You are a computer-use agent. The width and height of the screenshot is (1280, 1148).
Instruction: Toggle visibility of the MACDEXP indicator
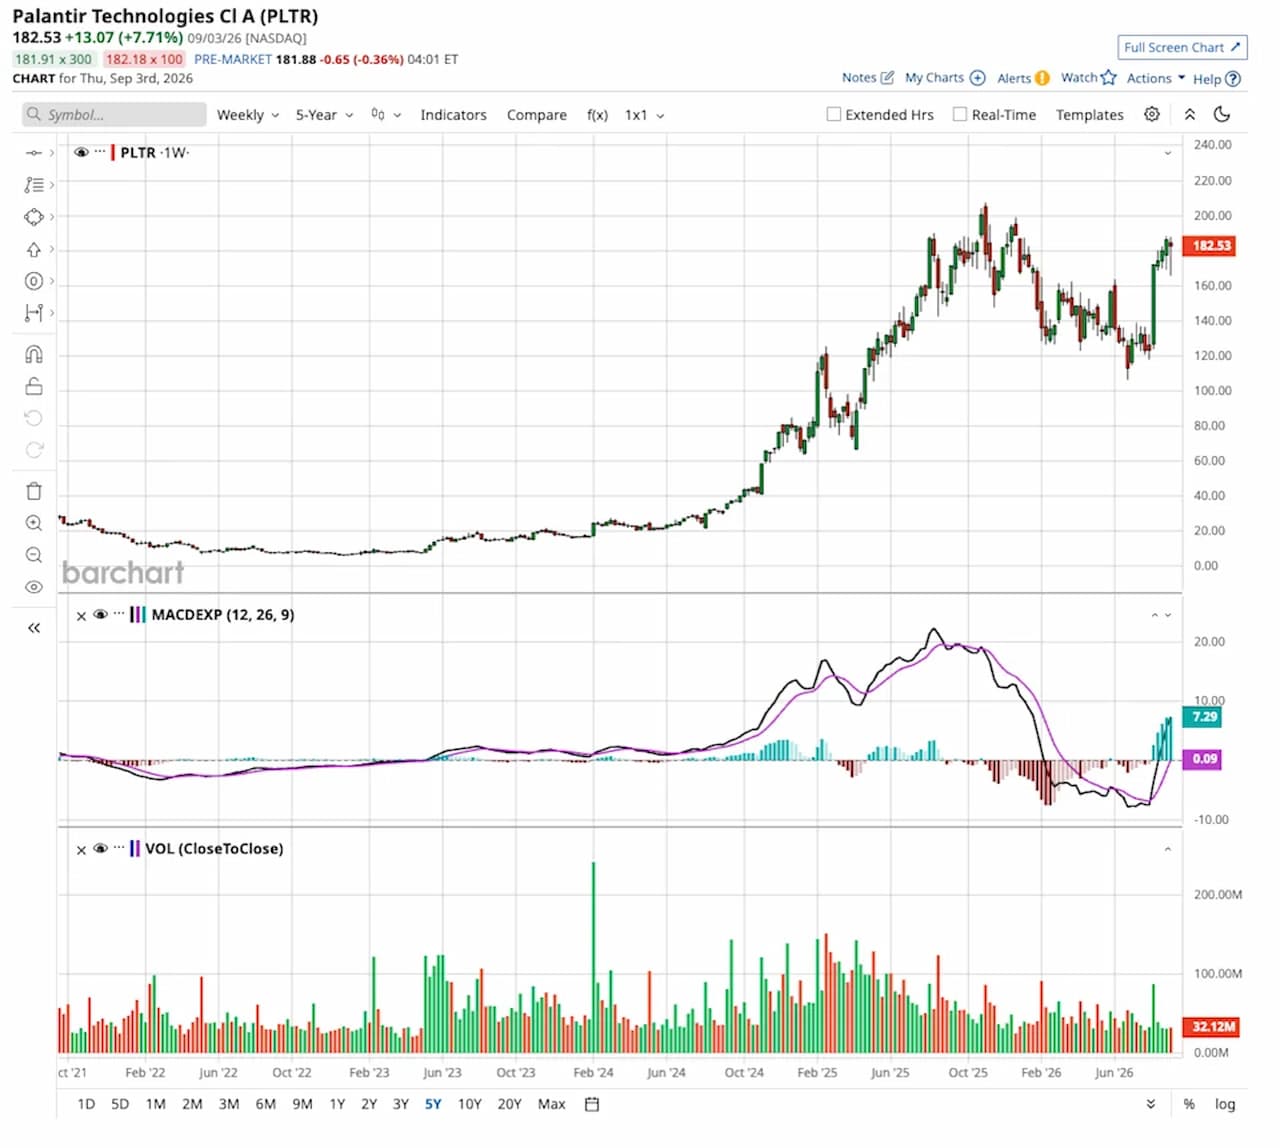[100, 615]
